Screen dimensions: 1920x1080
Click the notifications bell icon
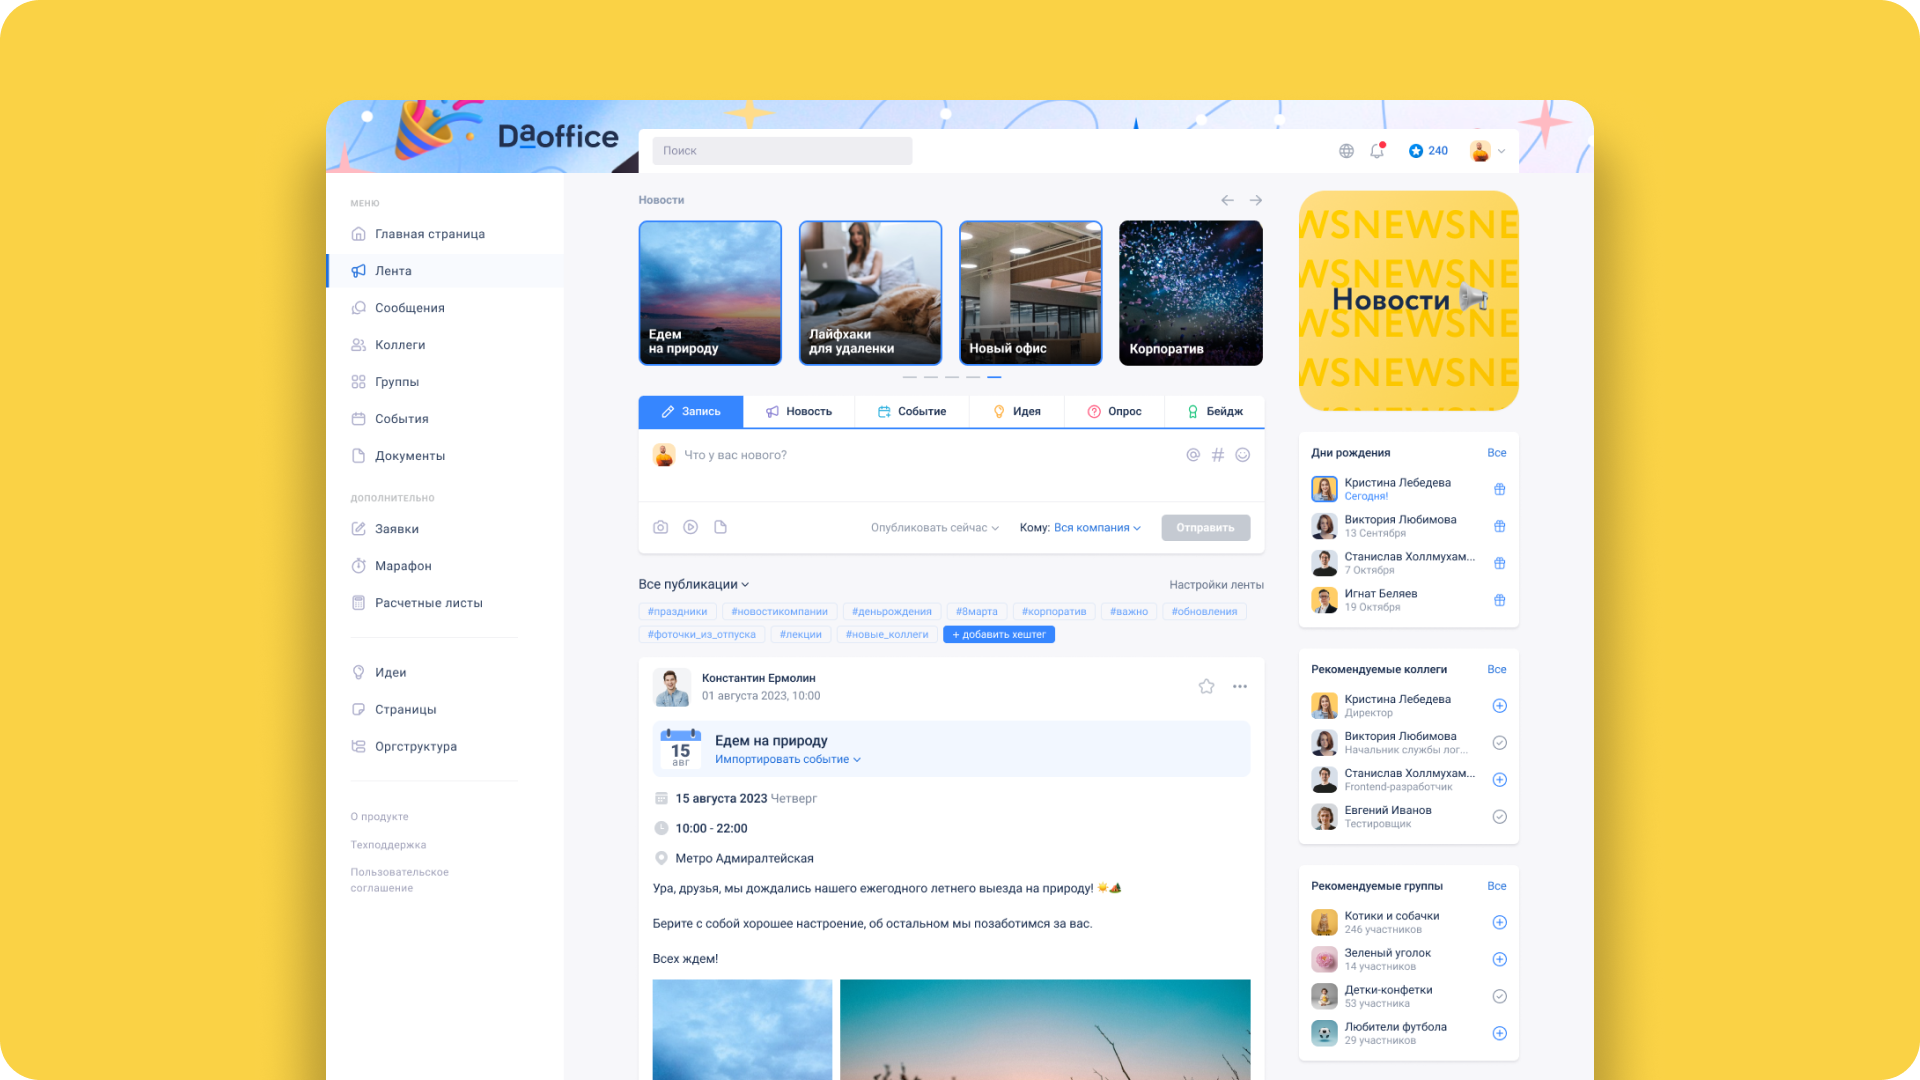click(1377, 151)
